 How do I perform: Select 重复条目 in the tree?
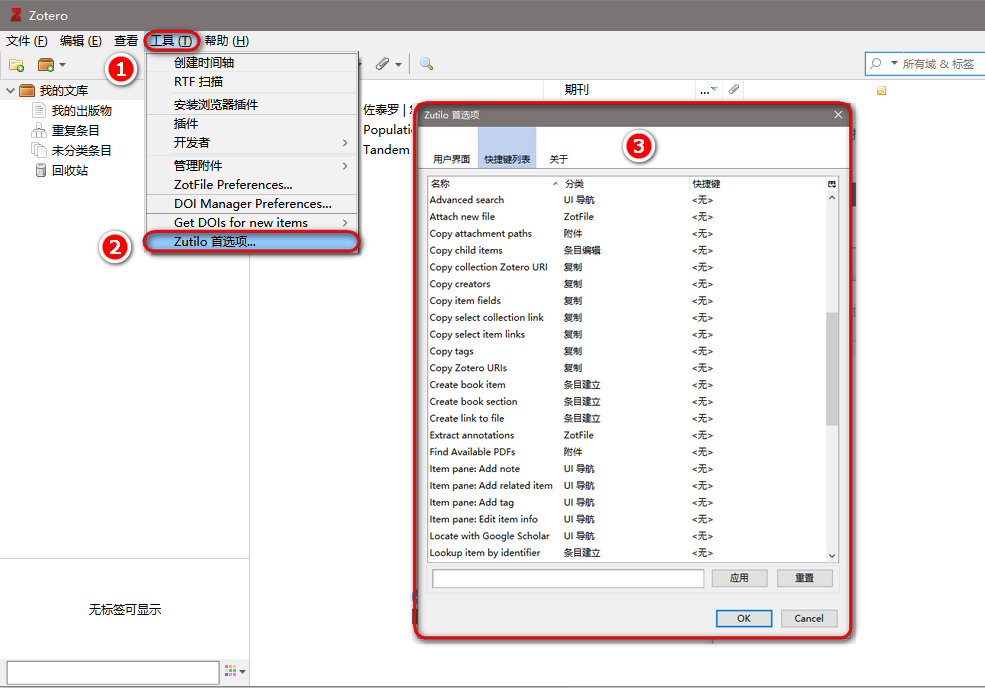click(75, 131)
